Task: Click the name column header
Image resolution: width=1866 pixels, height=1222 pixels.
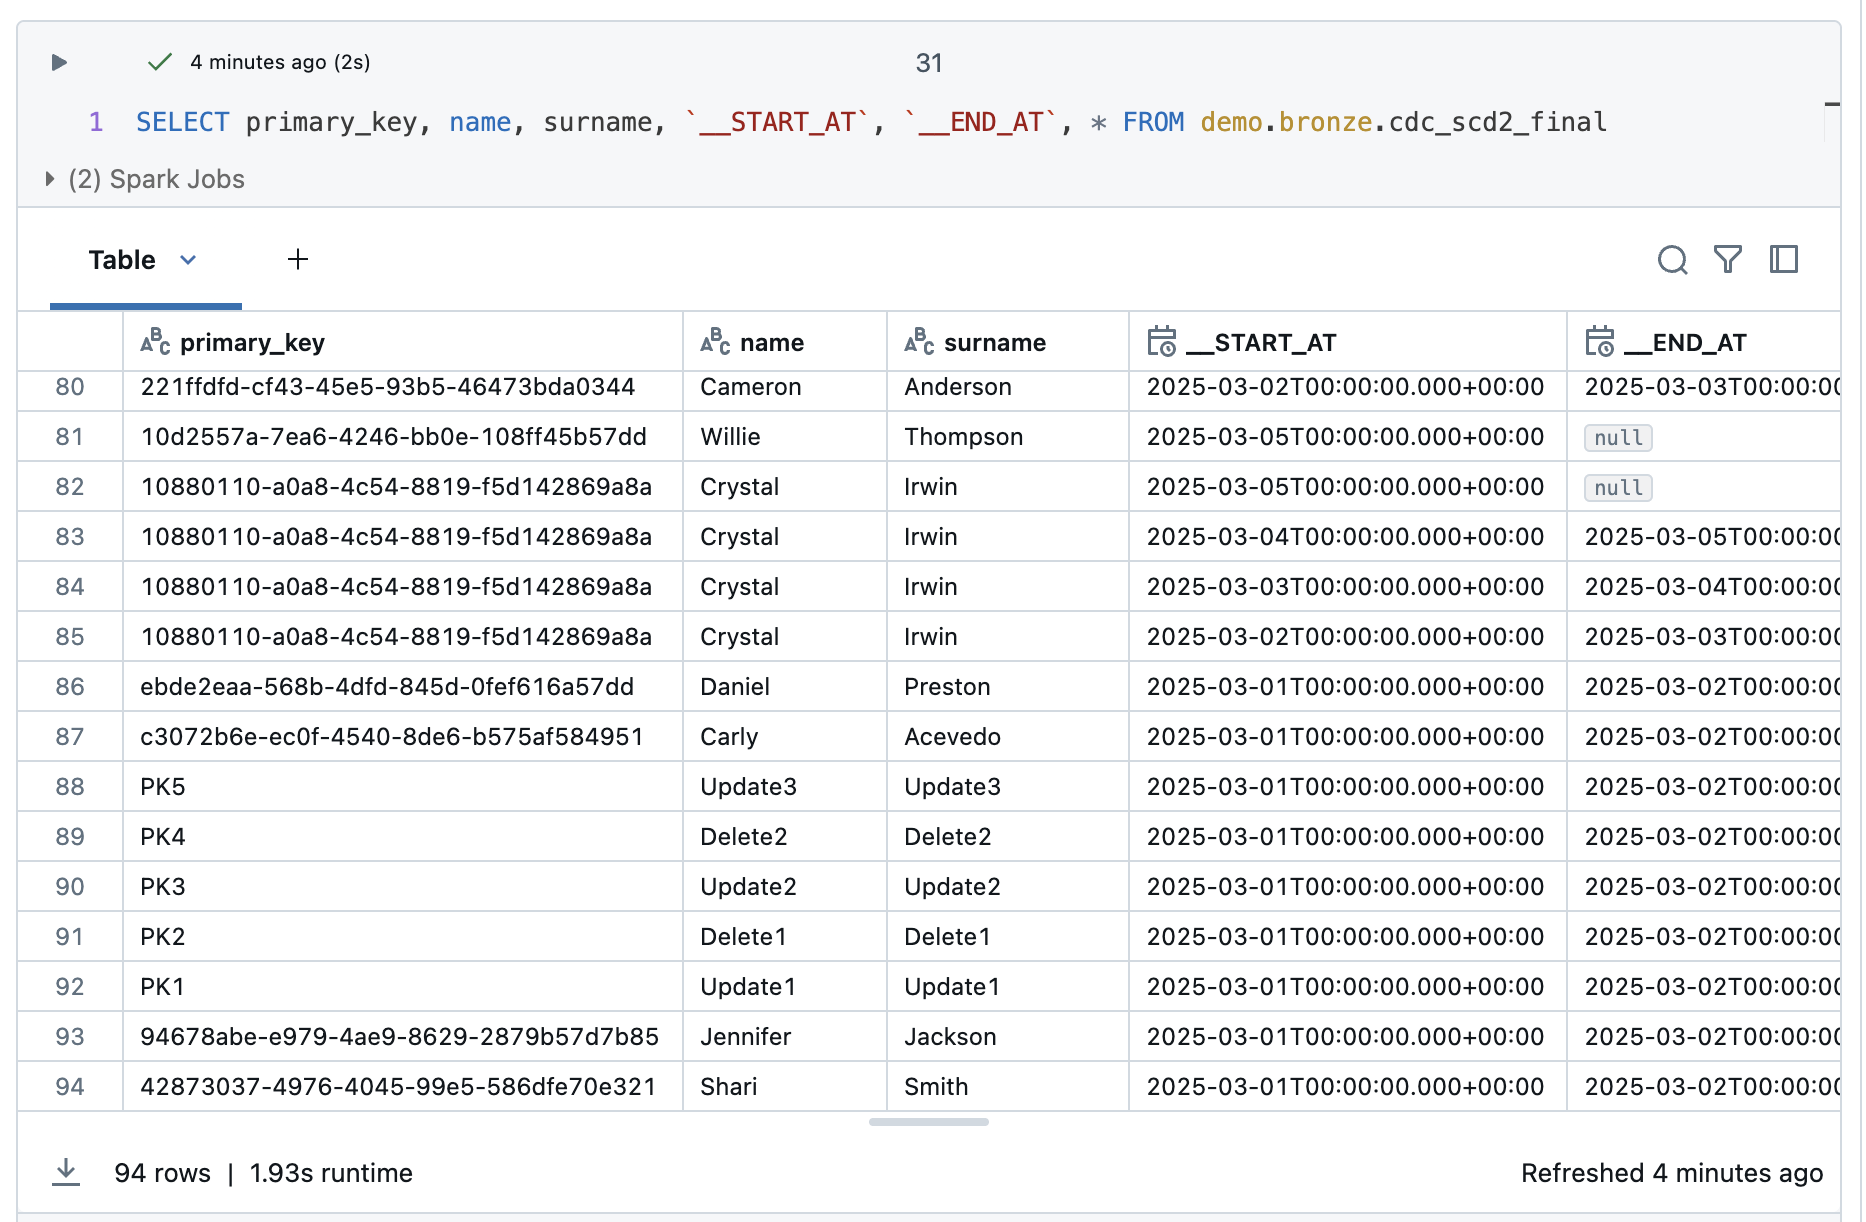Action: [771, 343]
